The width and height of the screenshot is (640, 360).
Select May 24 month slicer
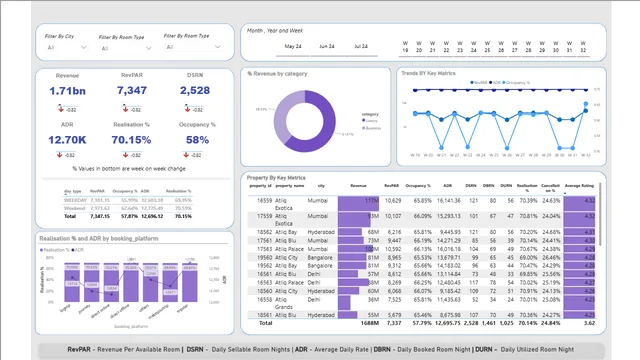(x=293, y=46)
